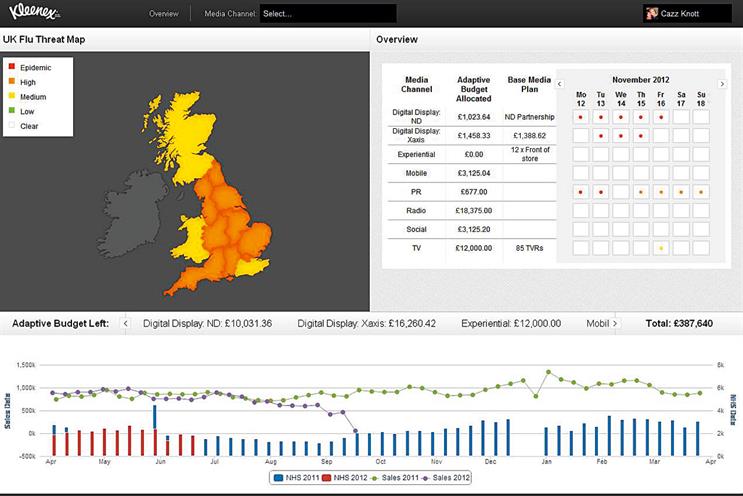Toggle PR Monday 12 cell
Viewport: 743px width, 496px height.
click(581, 192)
